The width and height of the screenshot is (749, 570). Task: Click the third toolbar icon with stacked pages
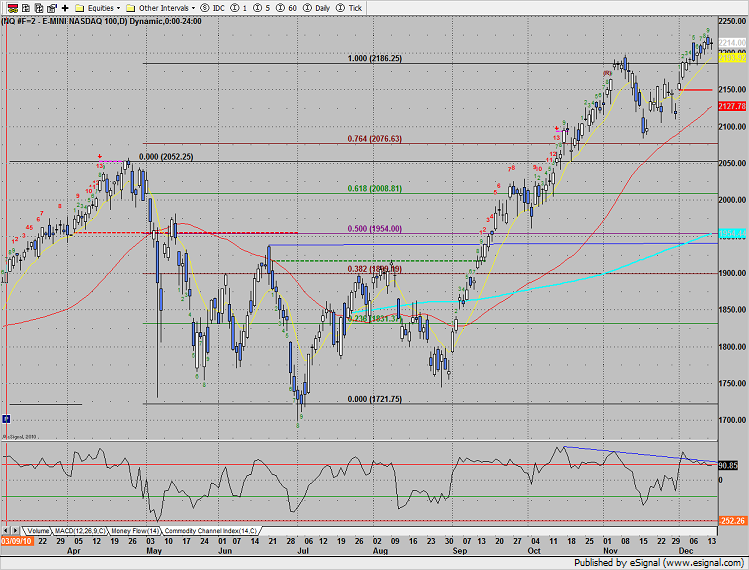(x=39, y=8)
